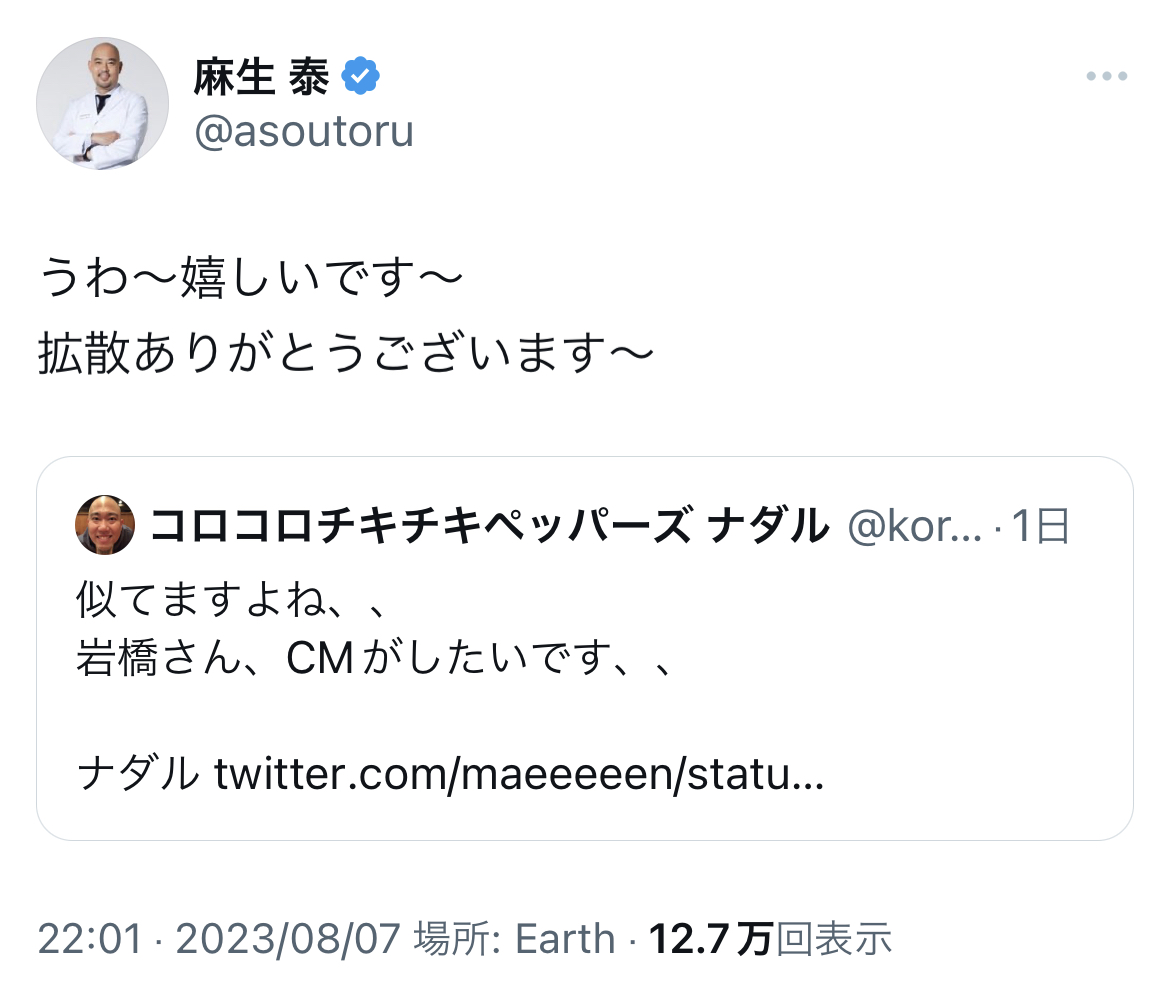Open the three-dot more options menu
The height and width of the screenshot is (999, 1170).
coord(1107,77)
